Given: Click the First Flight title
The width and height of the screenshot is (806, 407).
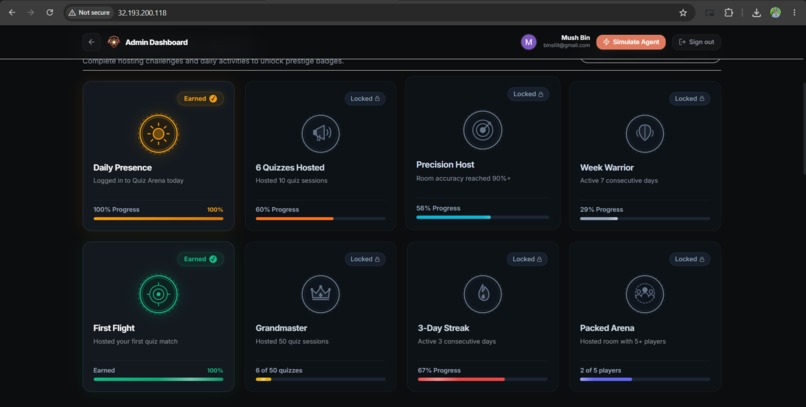Looking at the screenshot, I should [114, 328].
